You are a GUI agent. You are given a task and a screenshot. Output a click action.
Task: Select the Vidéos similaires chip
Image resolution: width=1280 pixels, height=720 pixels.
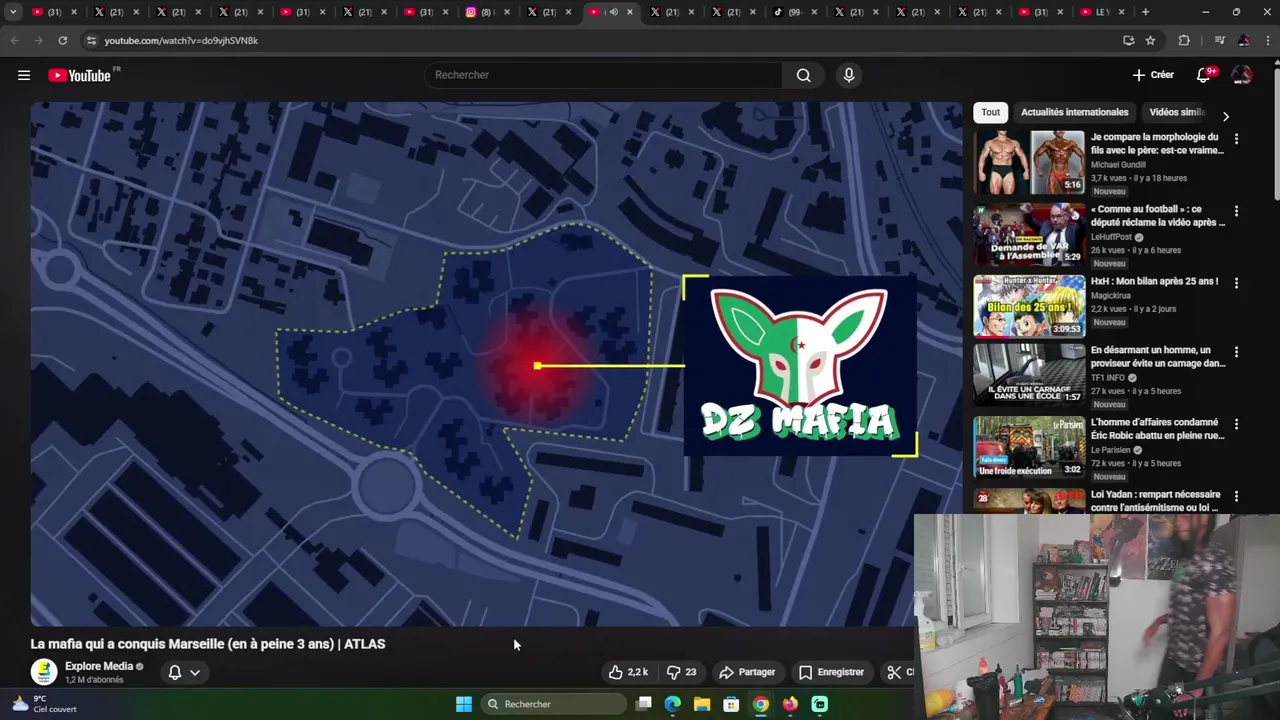[x=1178, y=112]
